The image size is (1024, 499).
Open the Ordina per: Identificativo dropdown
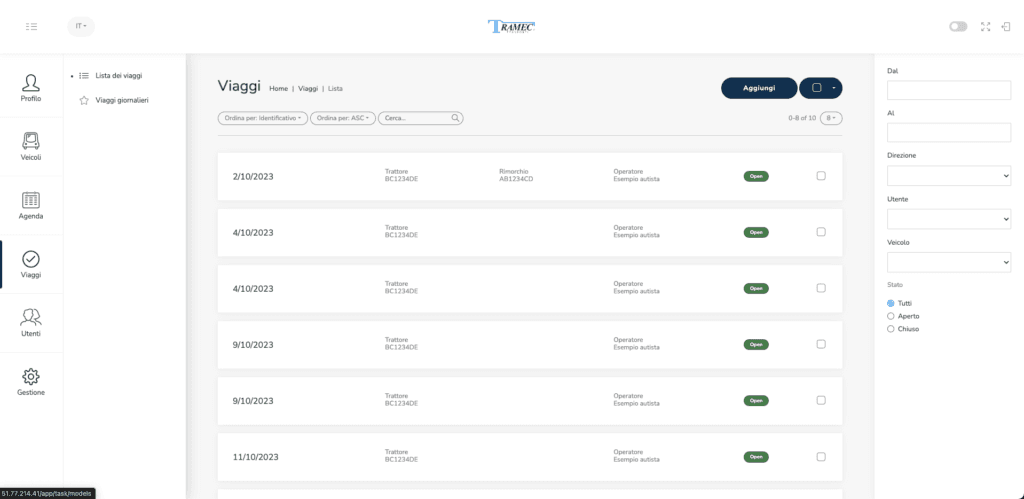tap(263, 118)
